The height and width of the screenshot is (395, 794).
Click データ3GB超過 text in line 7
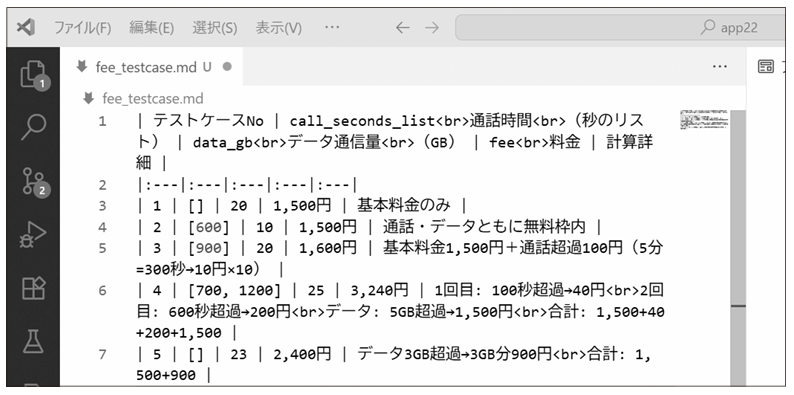coord(409,354)
